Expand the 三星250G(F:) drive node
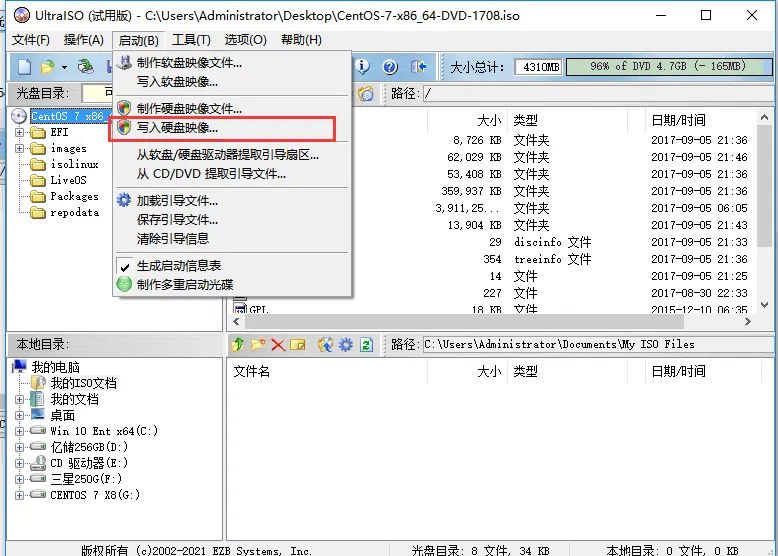 click(x=19, y=479)
